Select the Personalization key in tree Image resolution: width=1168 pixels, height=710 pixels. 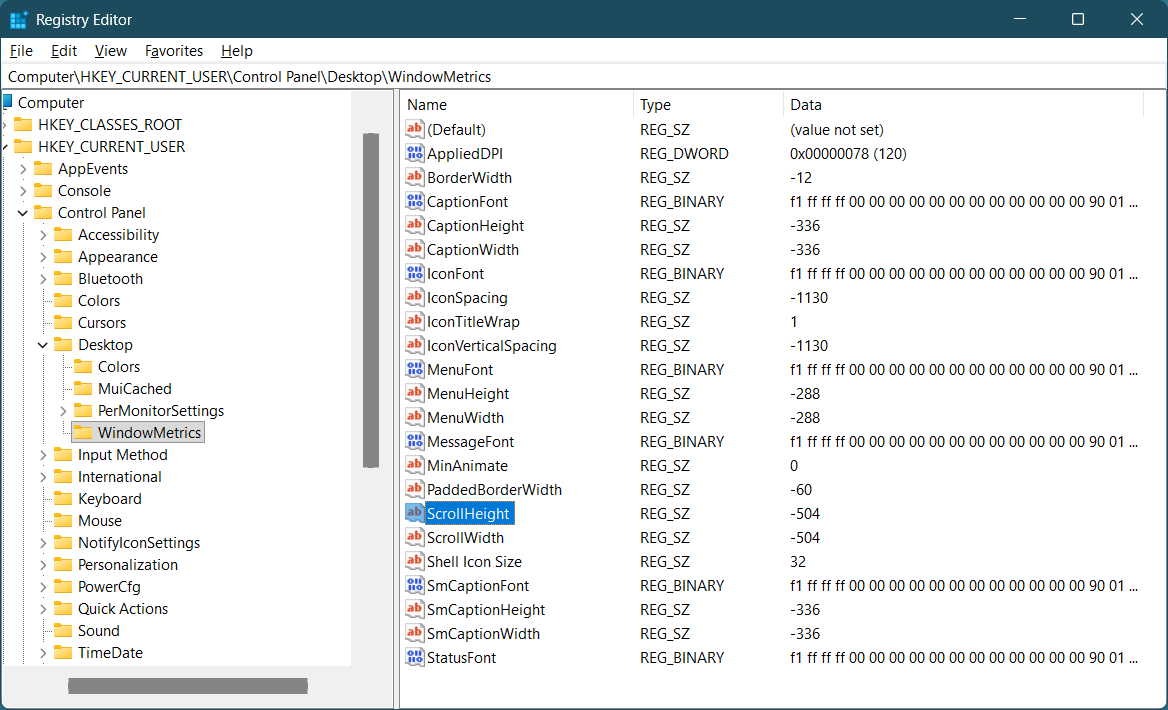128,565
